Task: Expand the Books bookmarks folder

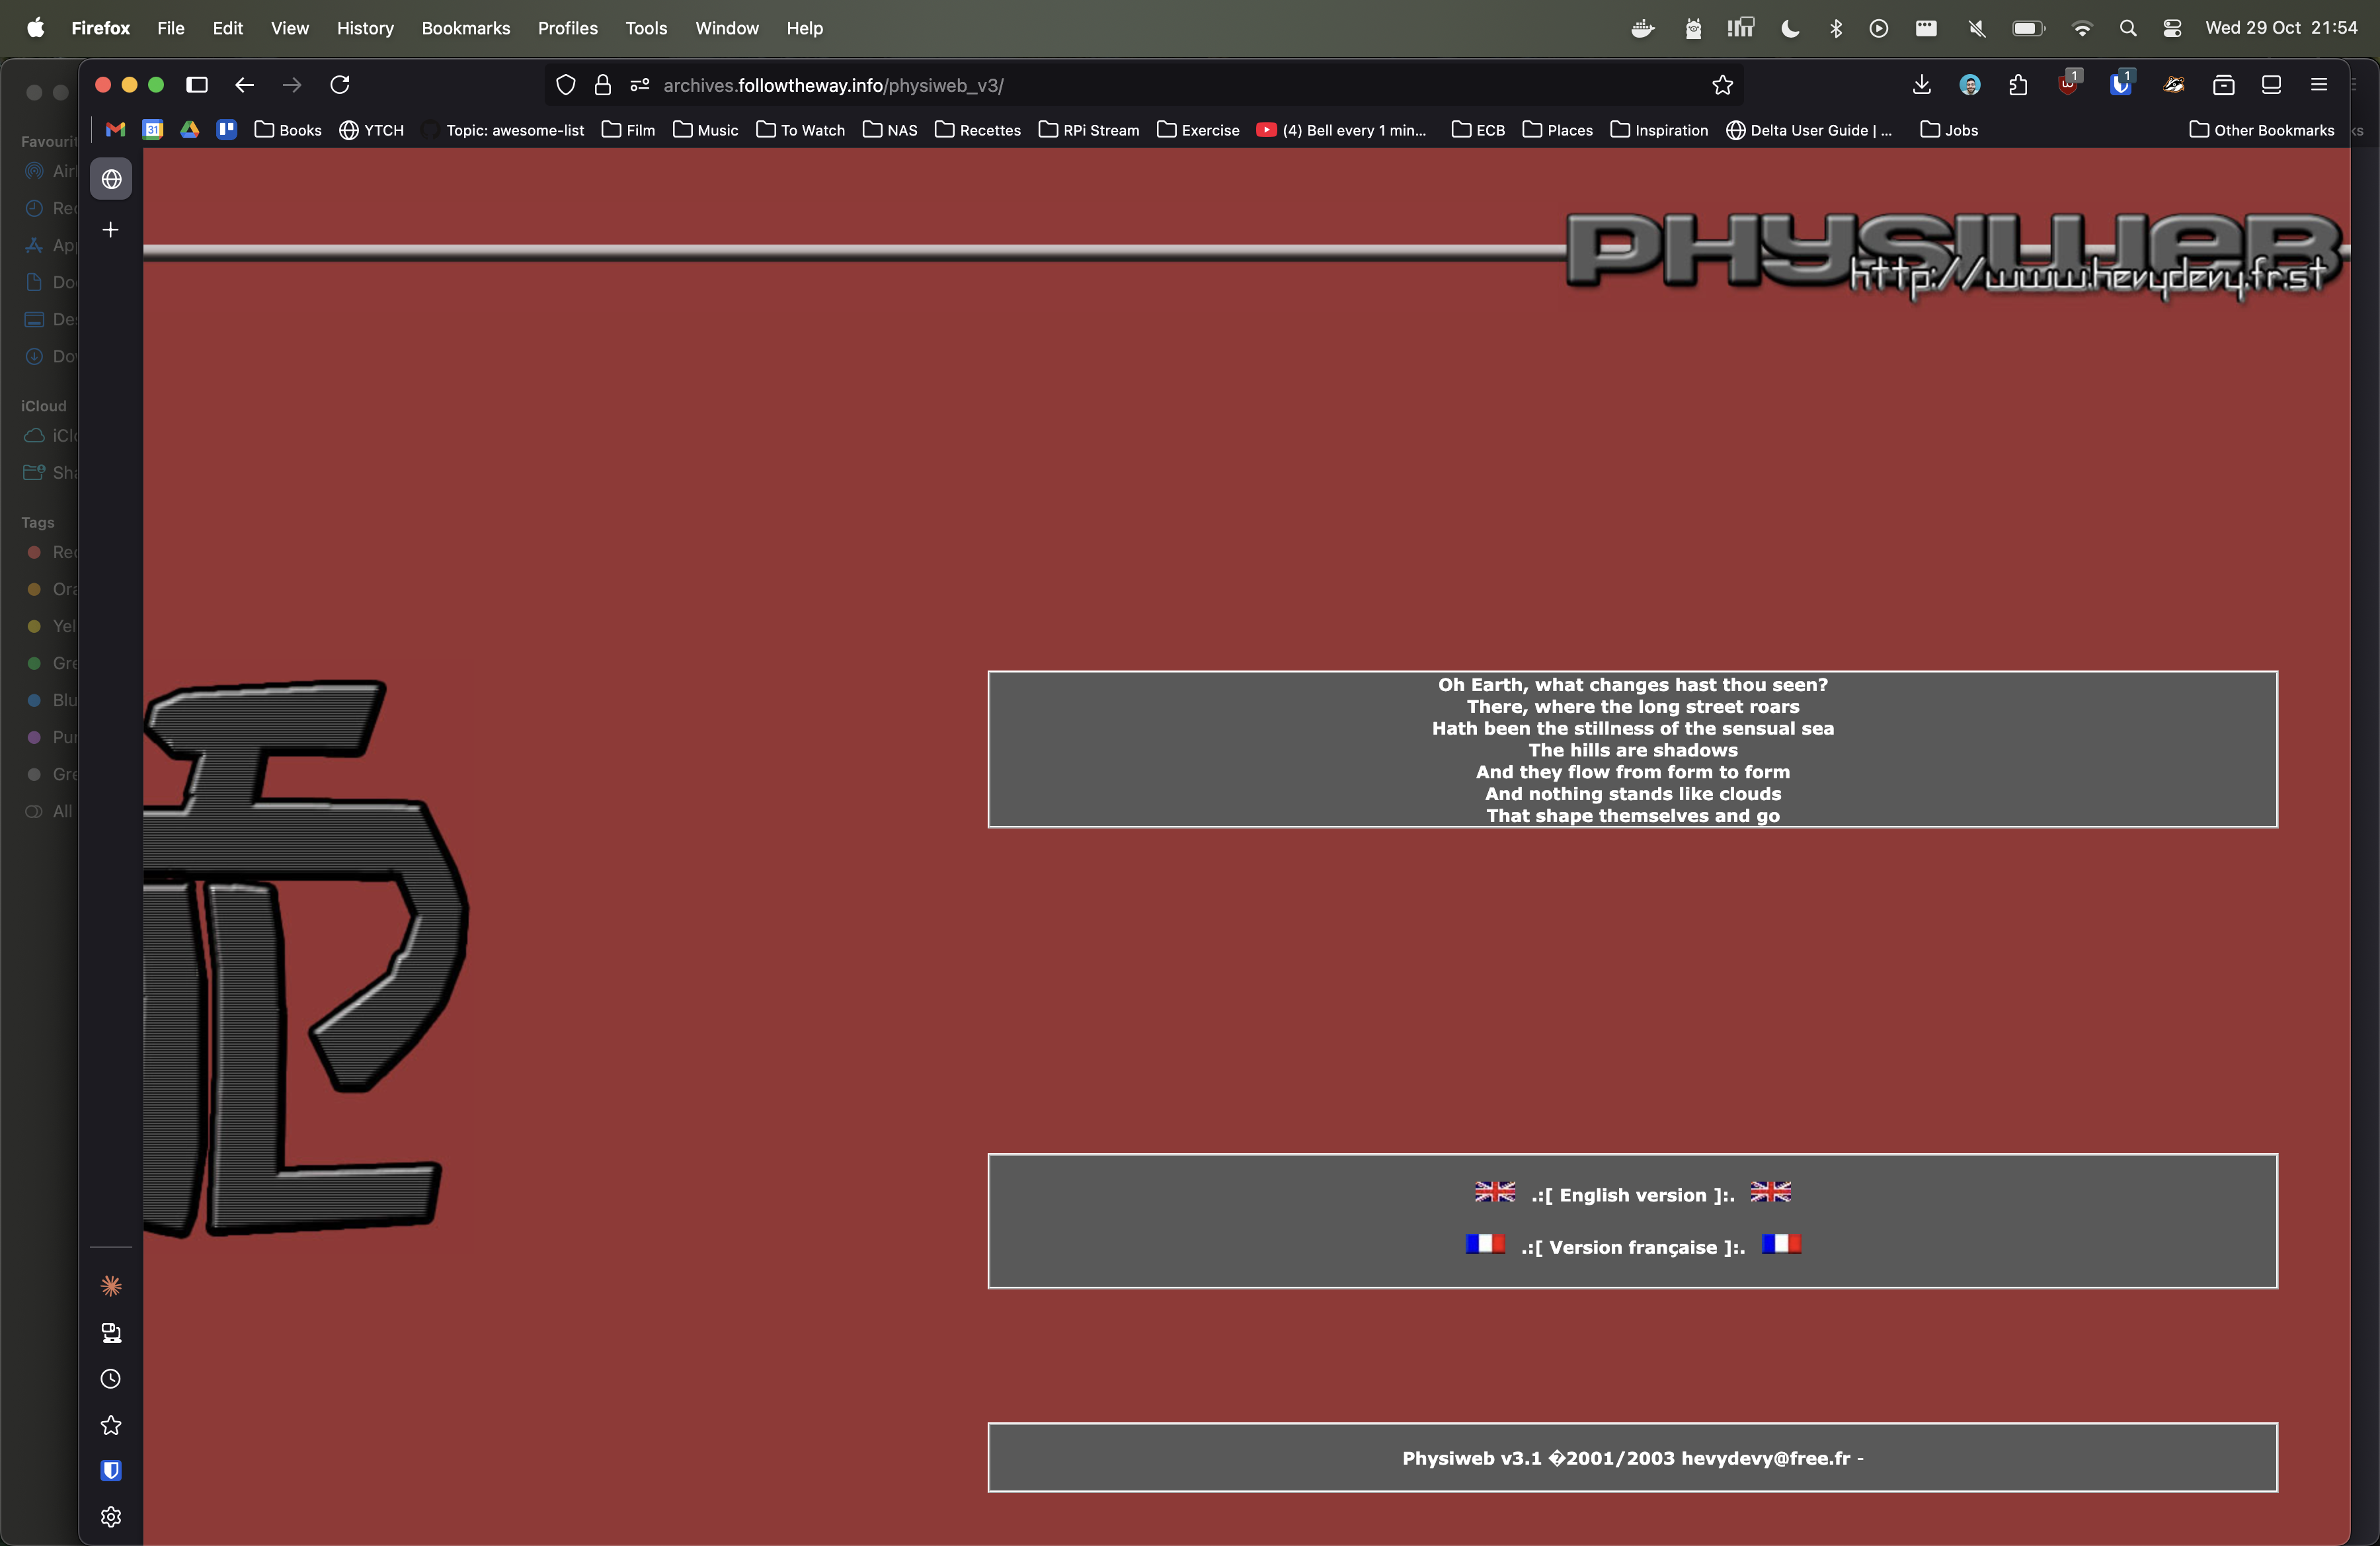Action: [x=288, y=130]
